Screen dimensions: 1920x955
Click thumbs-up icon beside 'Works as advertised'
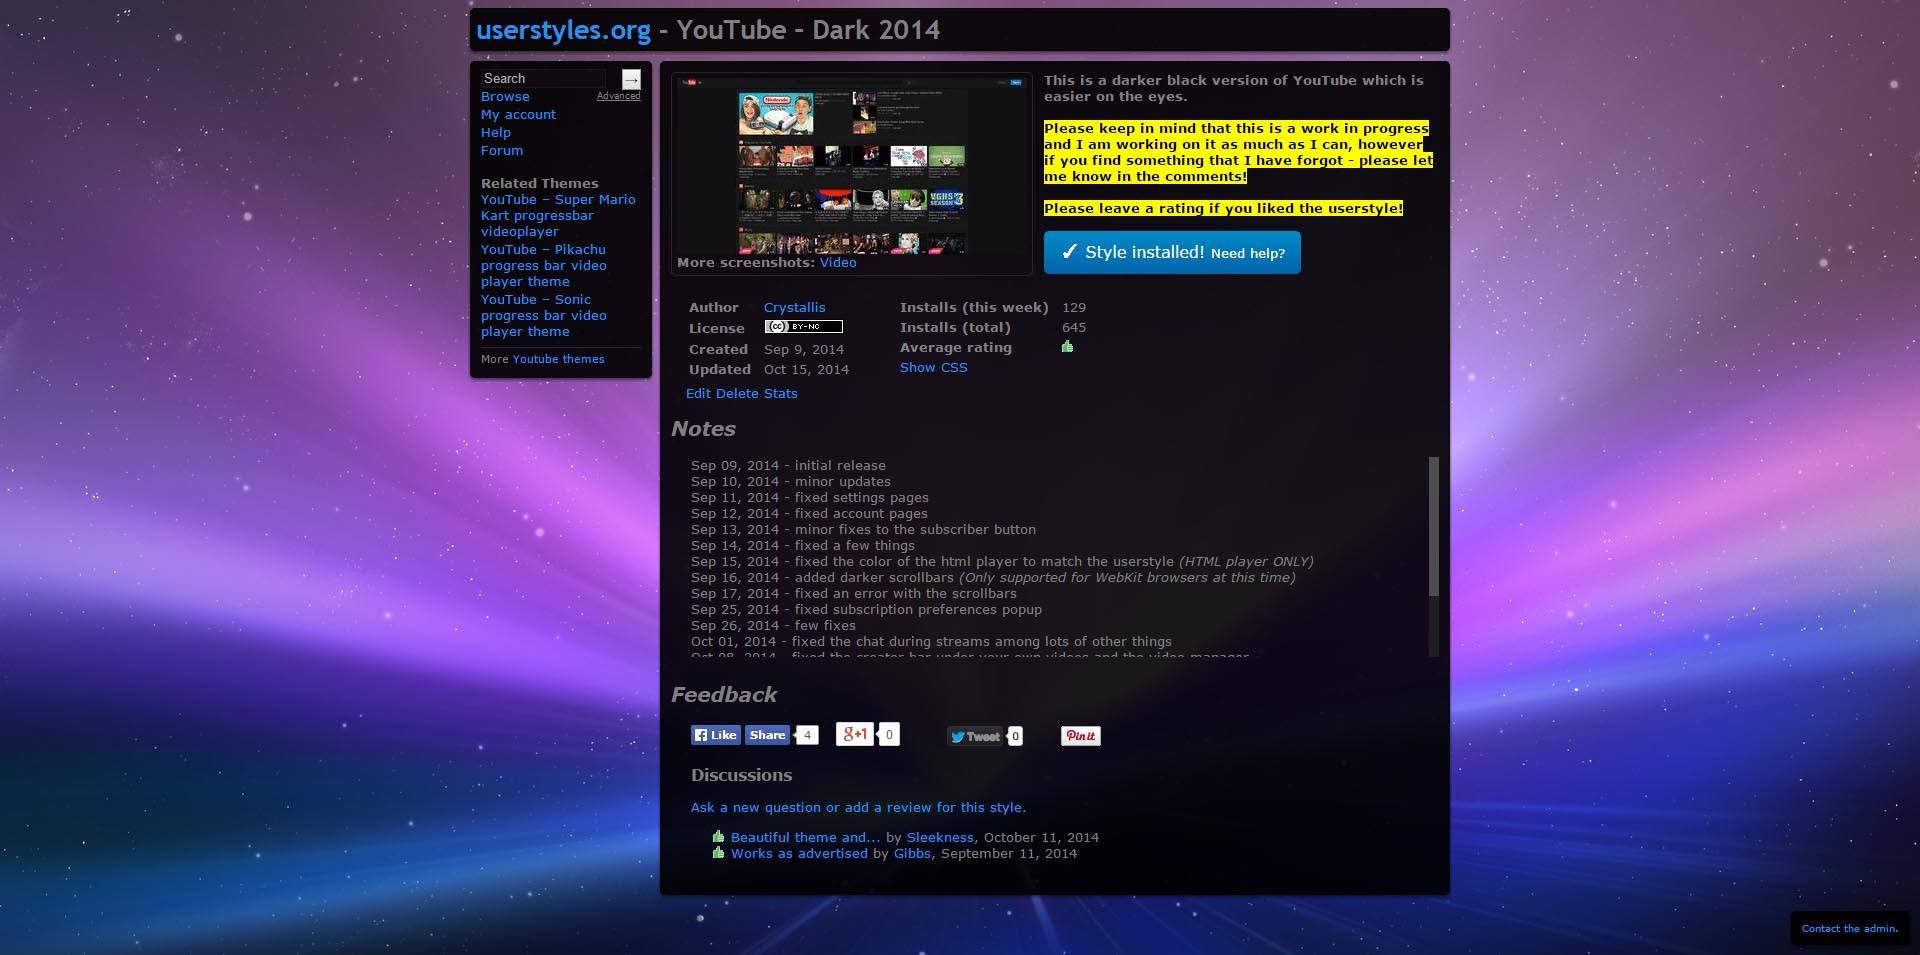[x=718, y=853]
